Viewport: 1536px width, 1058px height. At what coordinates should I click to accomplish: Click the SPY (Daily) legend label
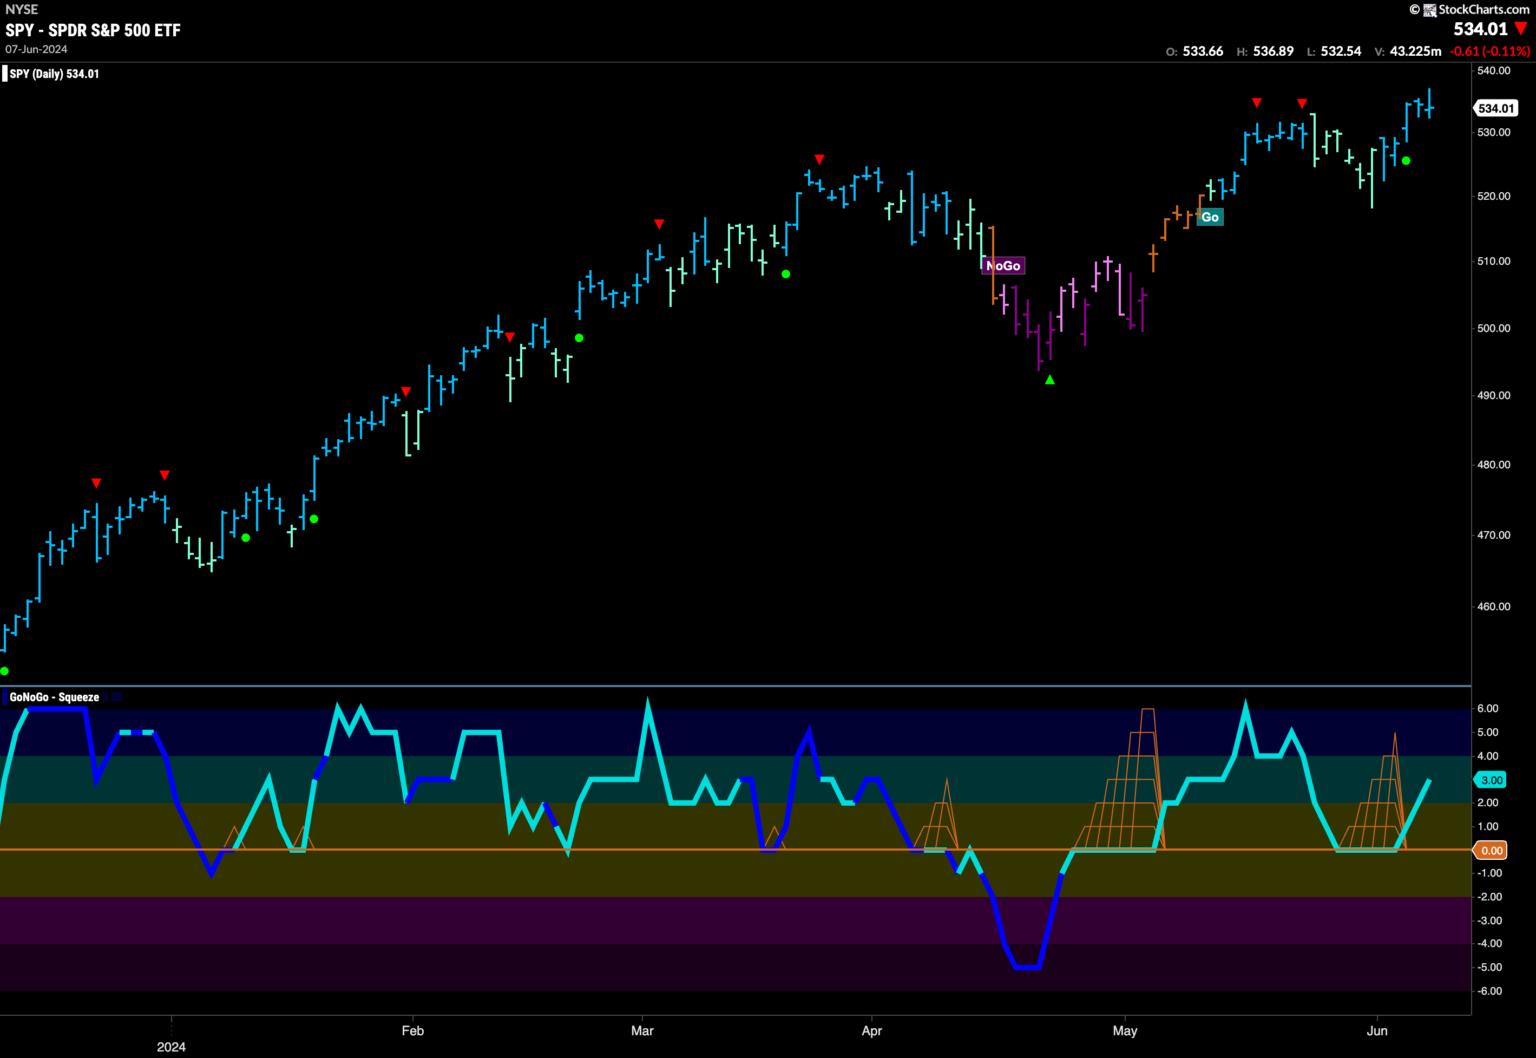[54, 73]
